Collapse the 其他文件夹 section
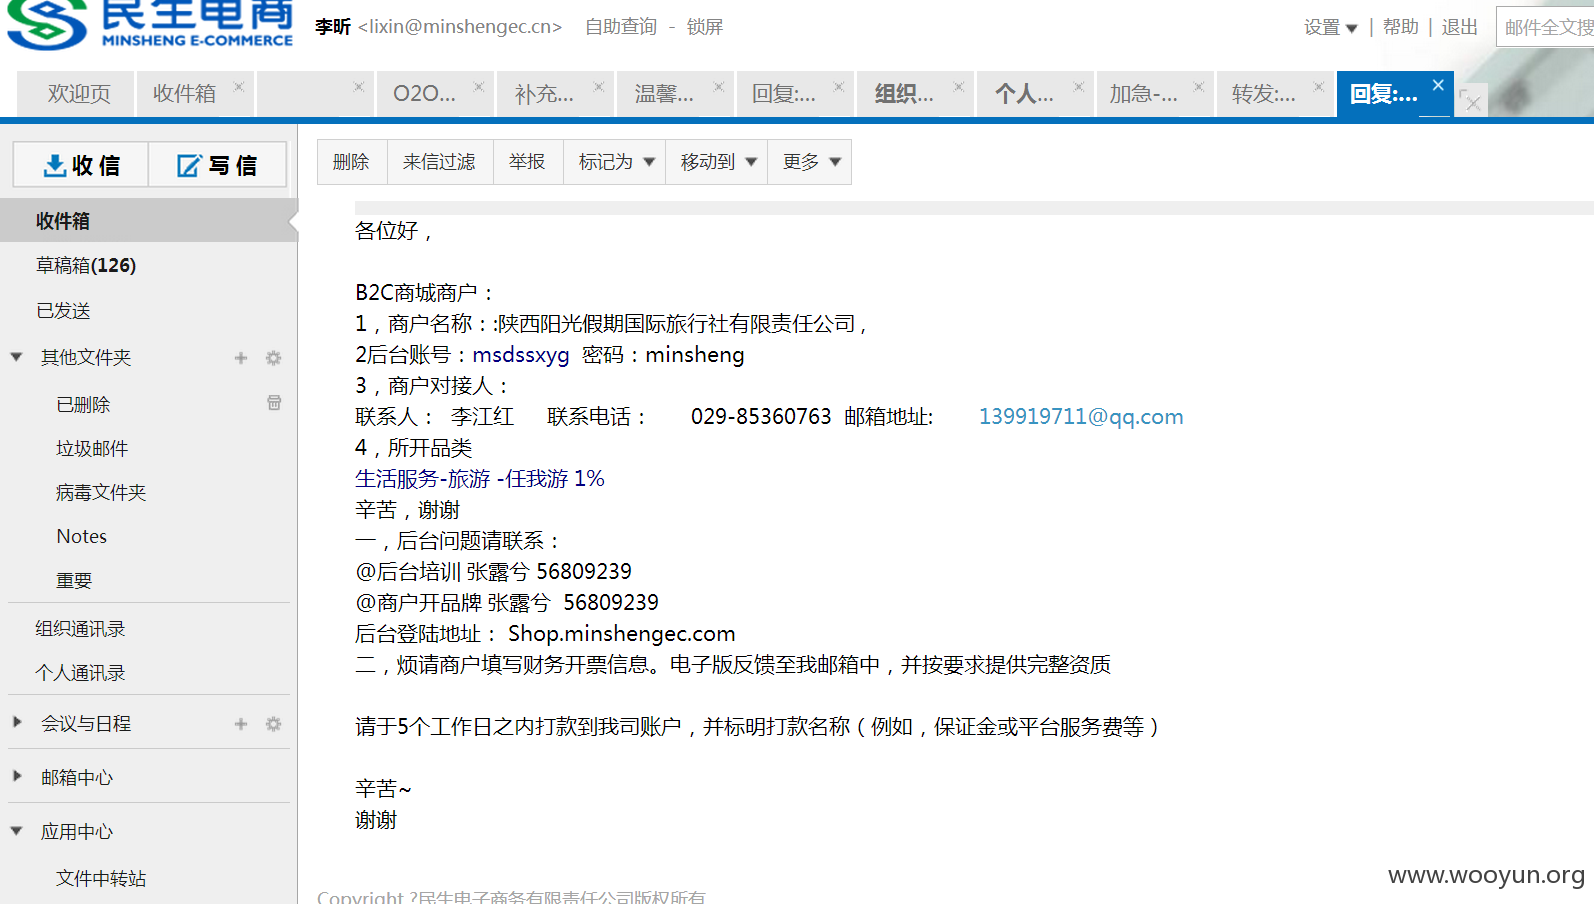This screenshot has width=1594, height=904. tap(16, 357)
